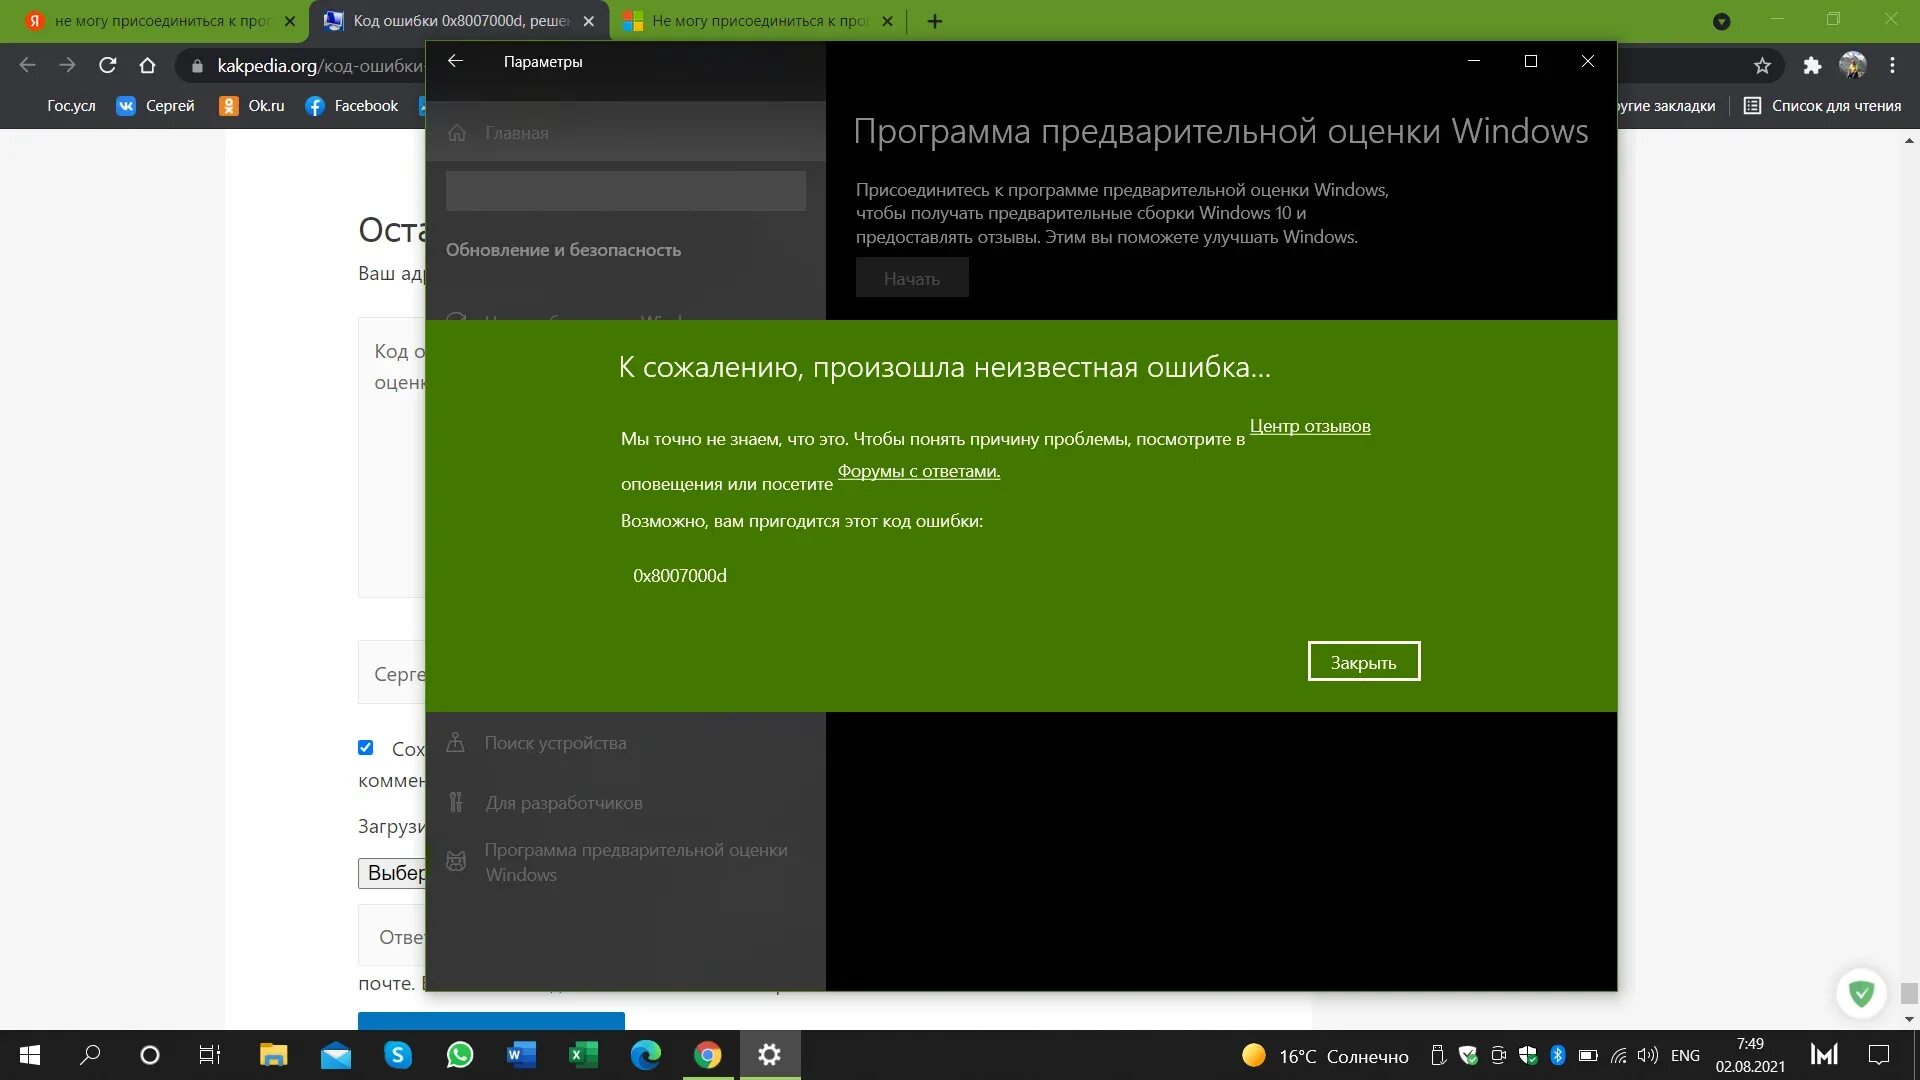Screen dimensions: 1920x1080
Task: Reload the page in Chrome
Action: tap(108, 66)
